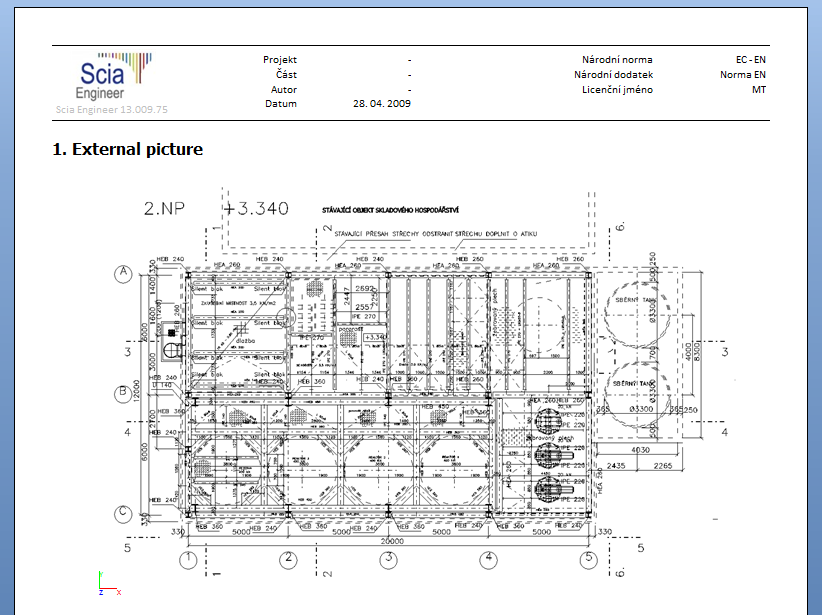Screen dimensions: 822x615
Task: Select the 'Norma EN' annex value
Action: click(x=743, y=75)
